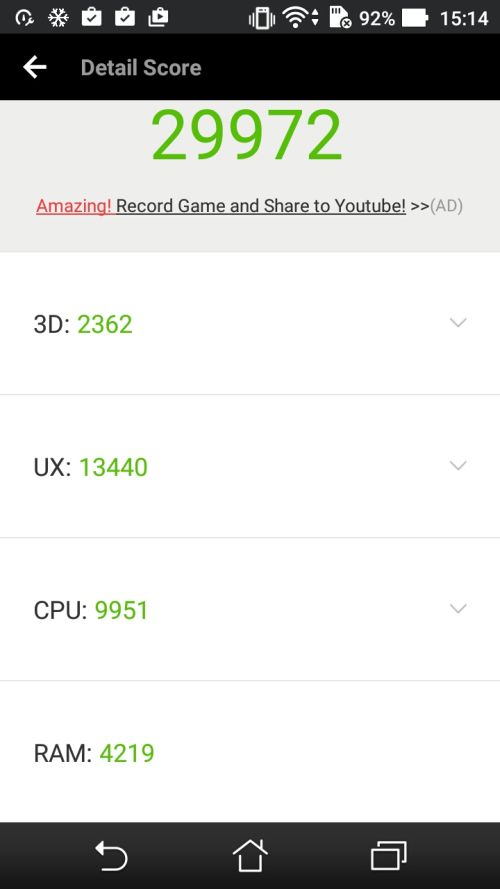Image resolution: width=500 pixels, height=889 pixels.
Task: Open the recent apps button
Action: point(389,856)
